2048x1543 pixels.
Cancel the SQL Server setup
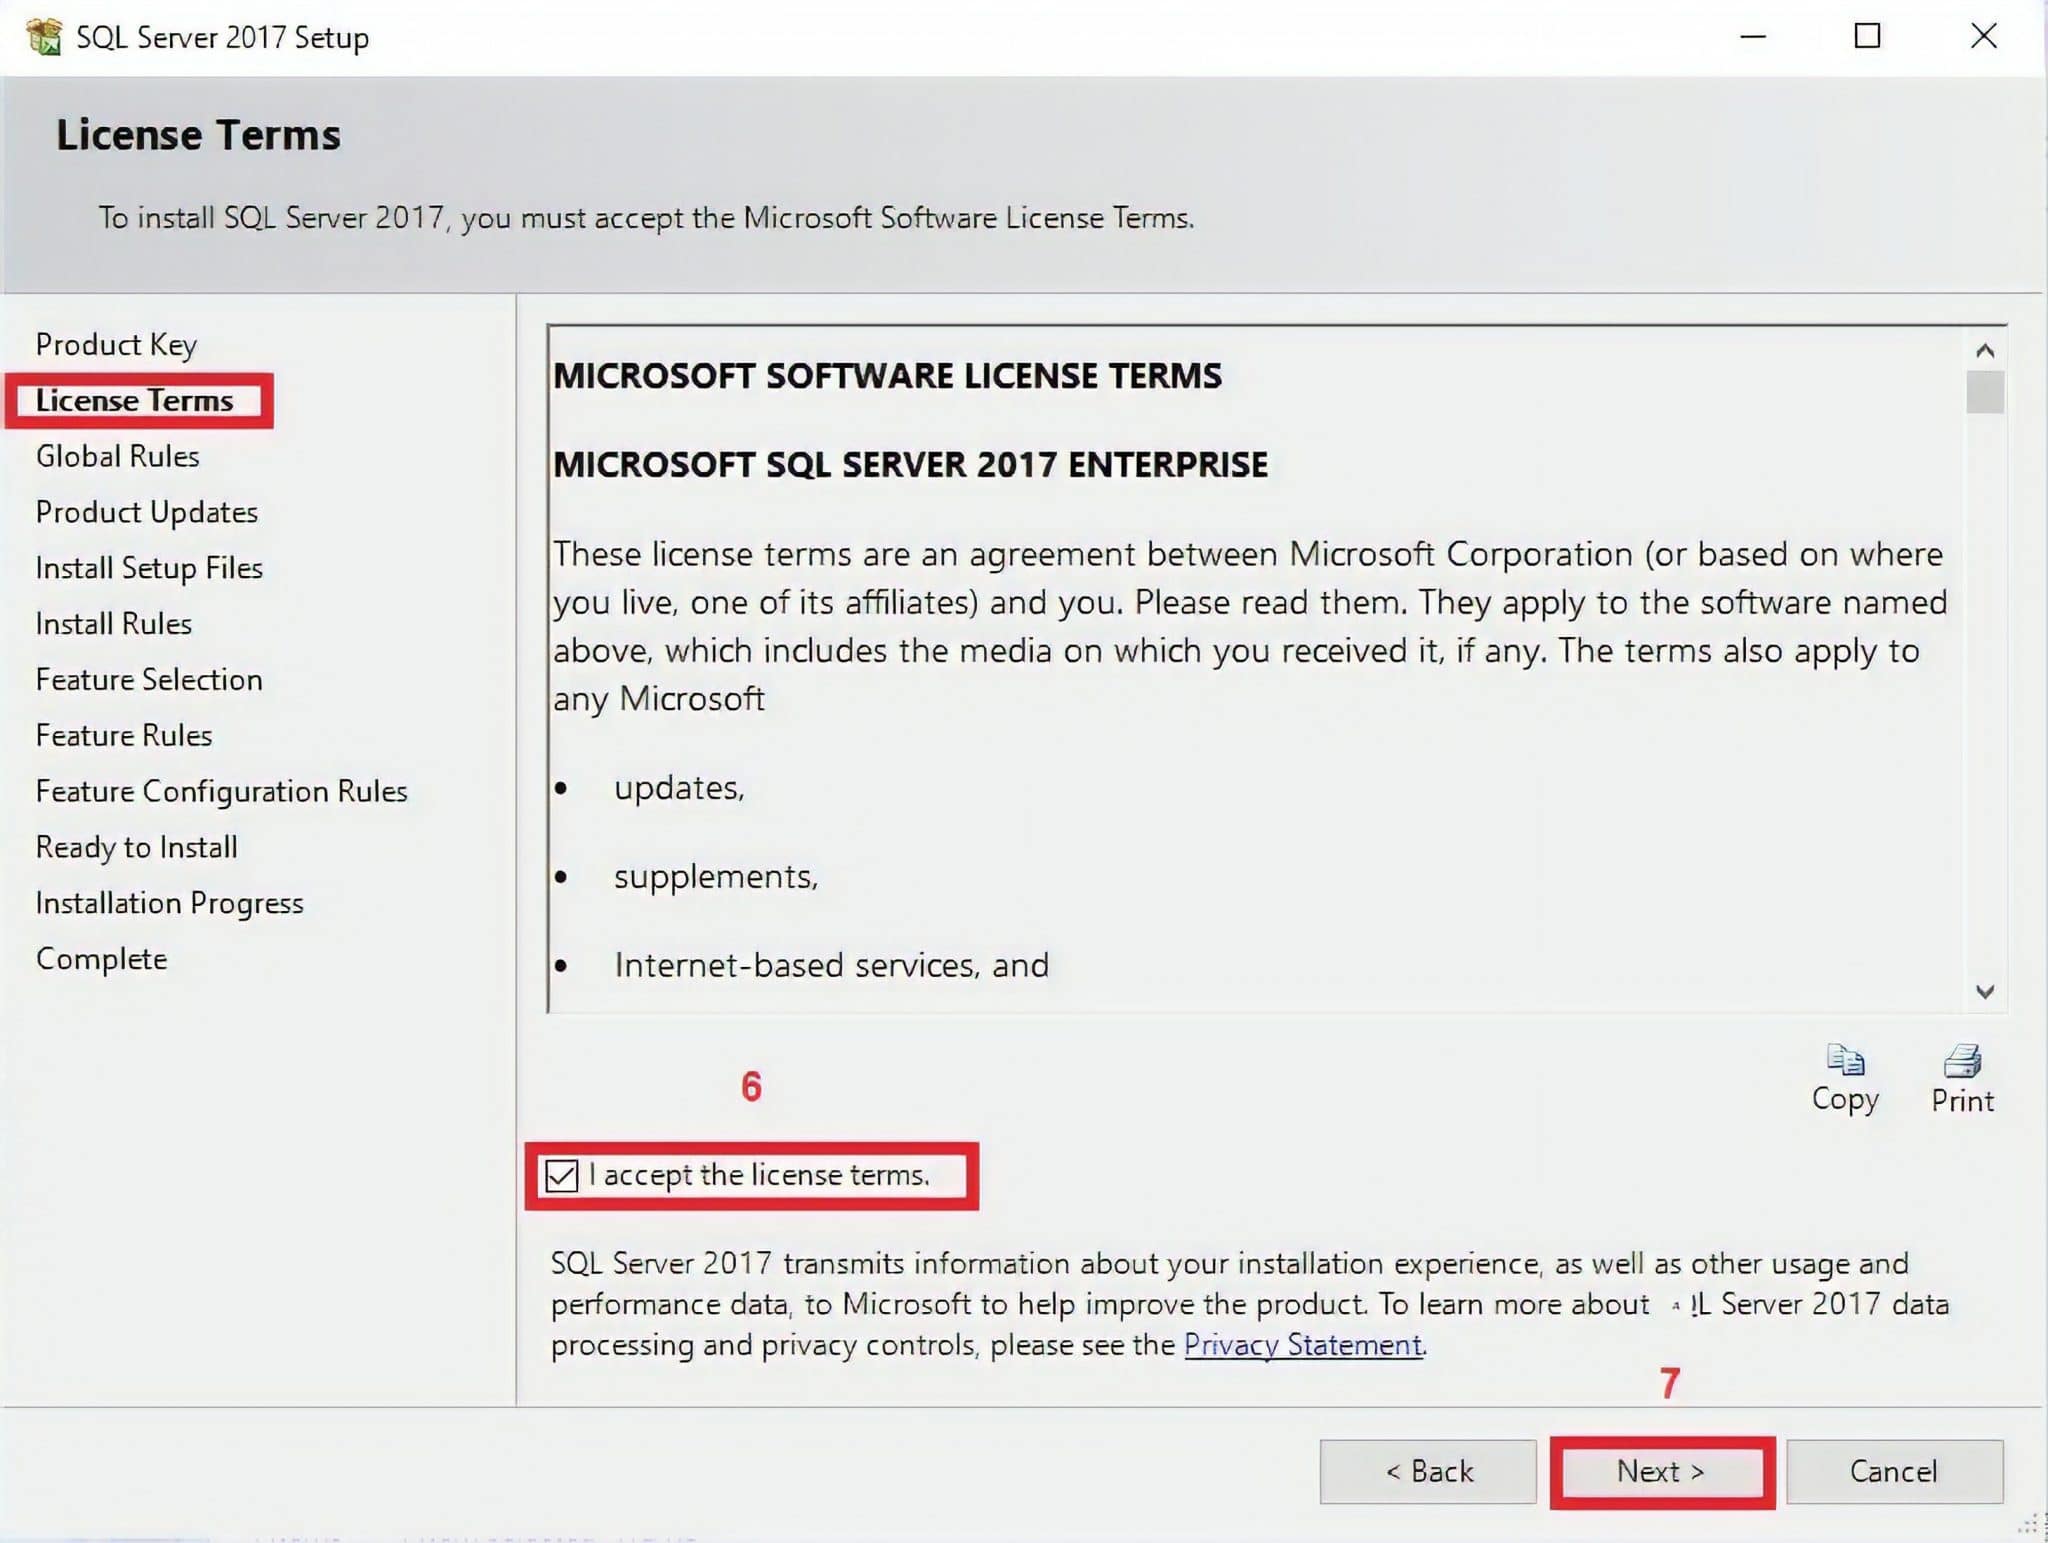pos(1894,1471)
